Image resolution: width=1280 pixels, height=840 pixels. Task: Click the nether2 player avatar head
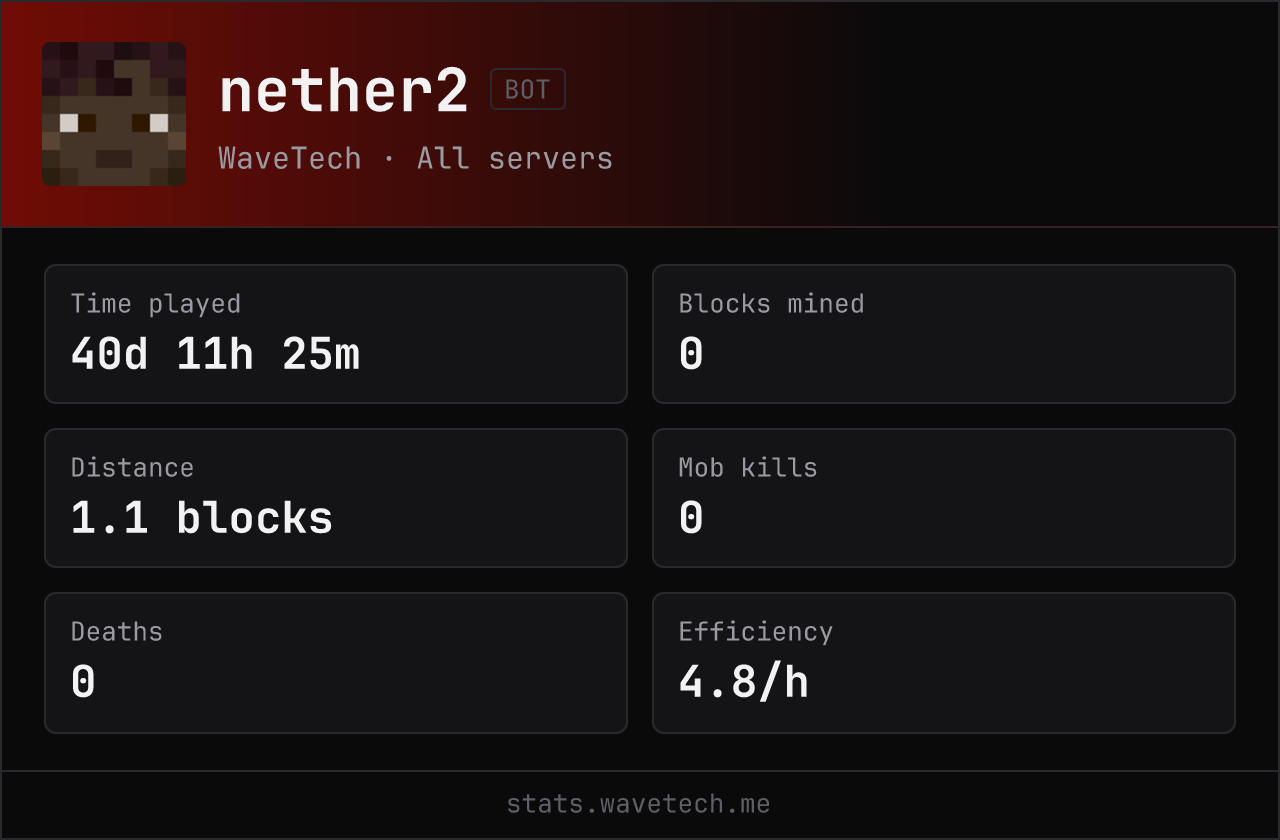(114, 114)
